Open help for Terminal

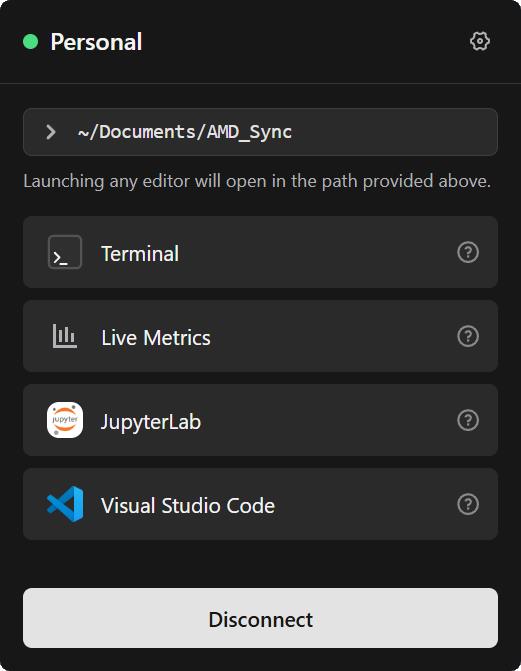click(468, 252)
